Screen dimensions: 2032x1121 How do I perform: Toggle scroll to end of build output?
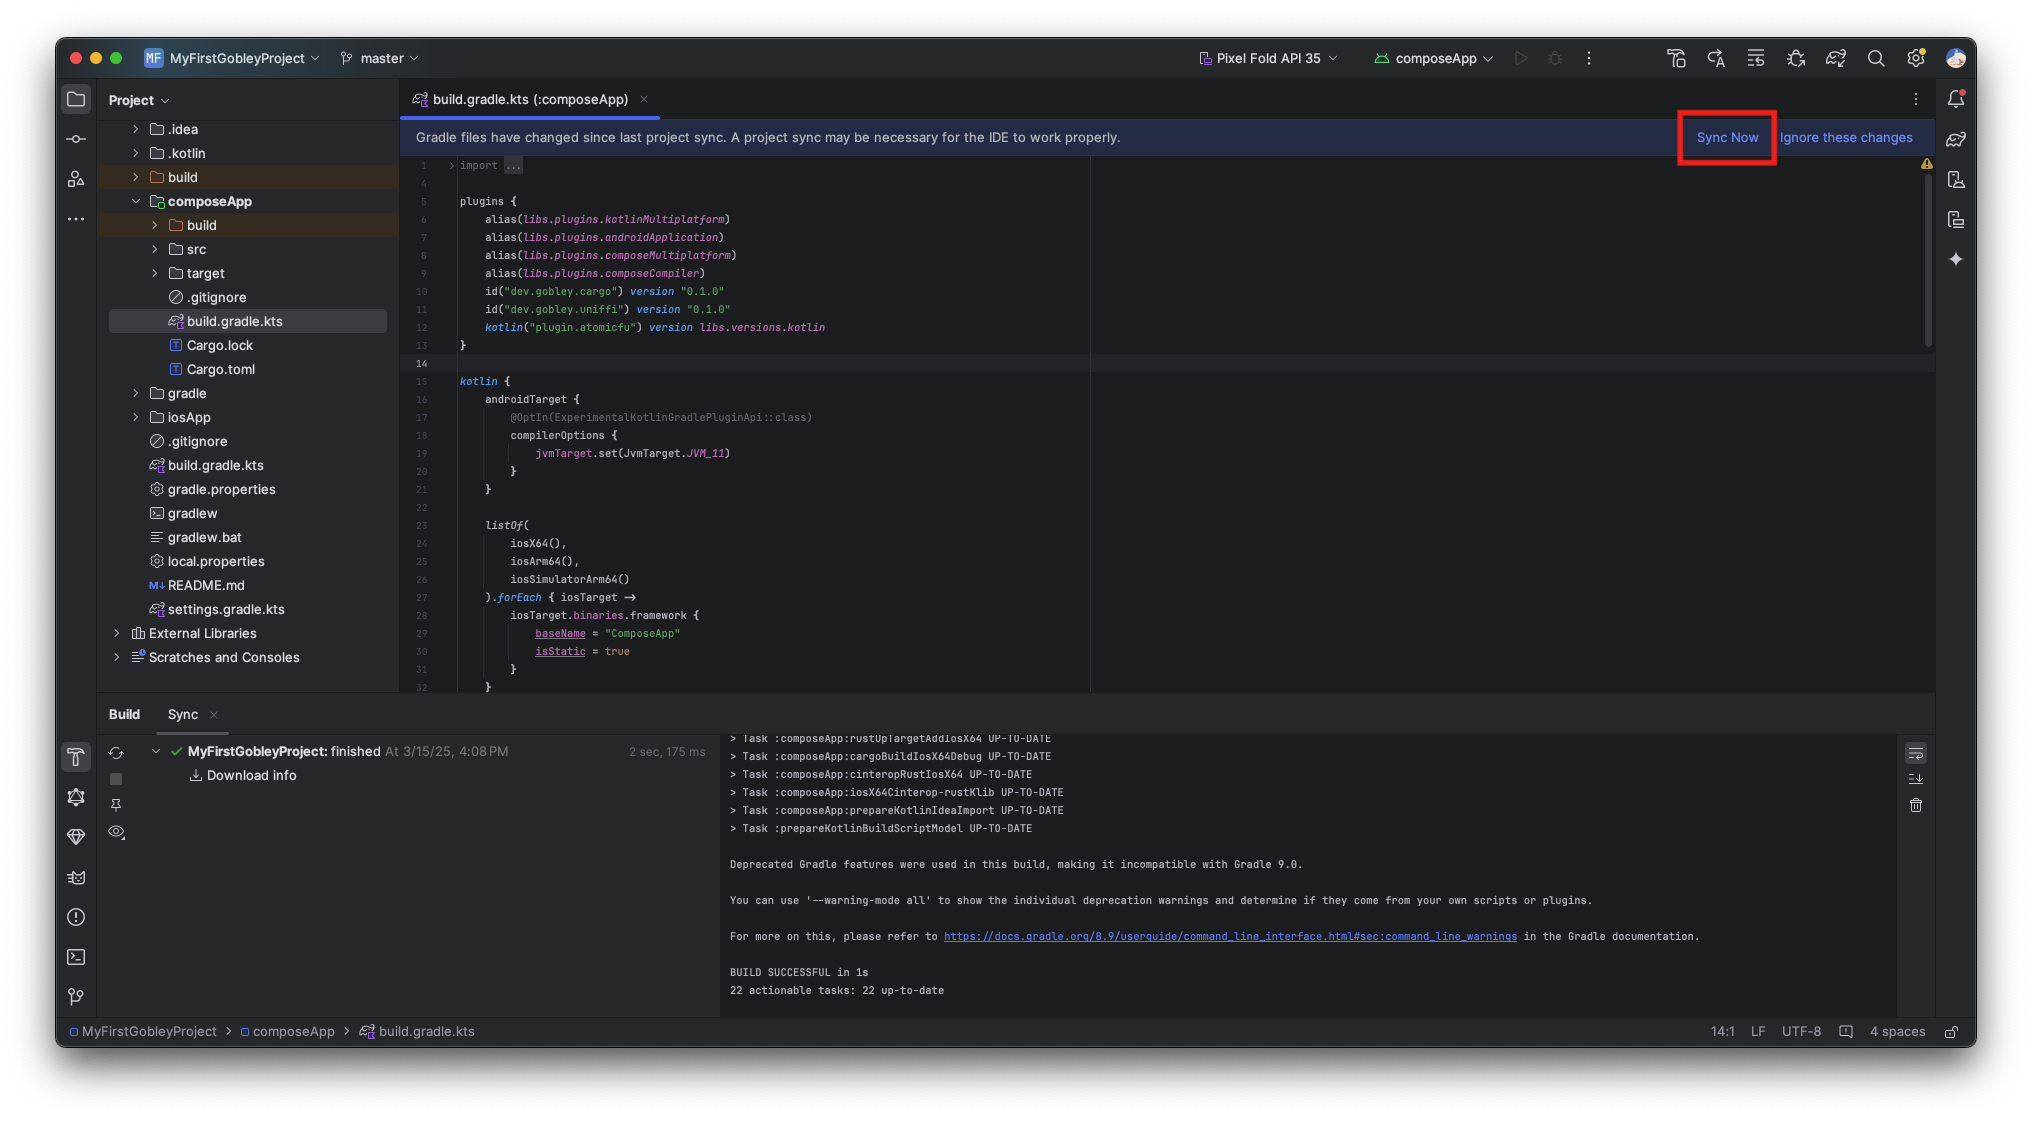click(1916, 779)
